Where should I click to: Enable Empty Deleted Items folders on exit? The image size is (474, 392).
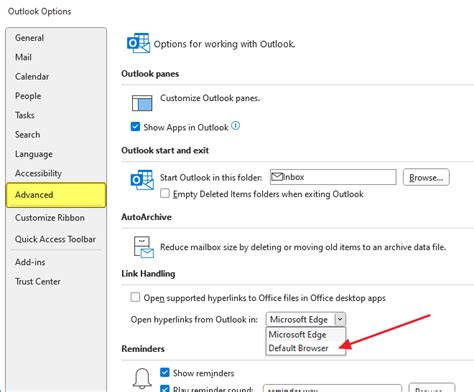pos(165,193)
